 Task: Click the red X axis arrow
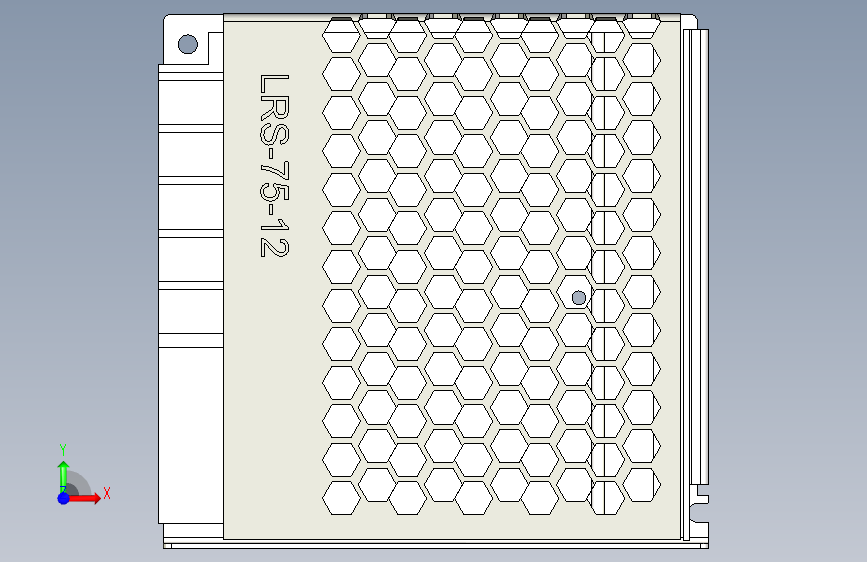pyautogui.click(x=83, y=498)
